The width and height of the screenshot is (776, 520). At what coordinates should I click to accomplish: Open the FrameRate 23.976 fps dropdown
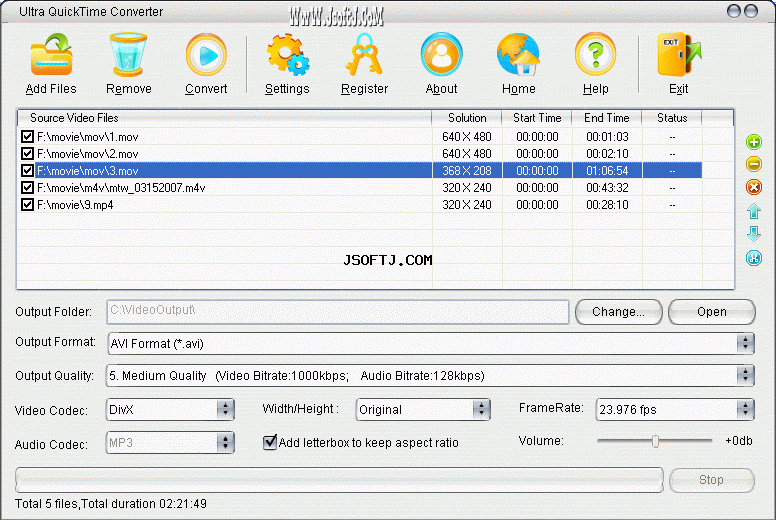(x=745, y=410)
